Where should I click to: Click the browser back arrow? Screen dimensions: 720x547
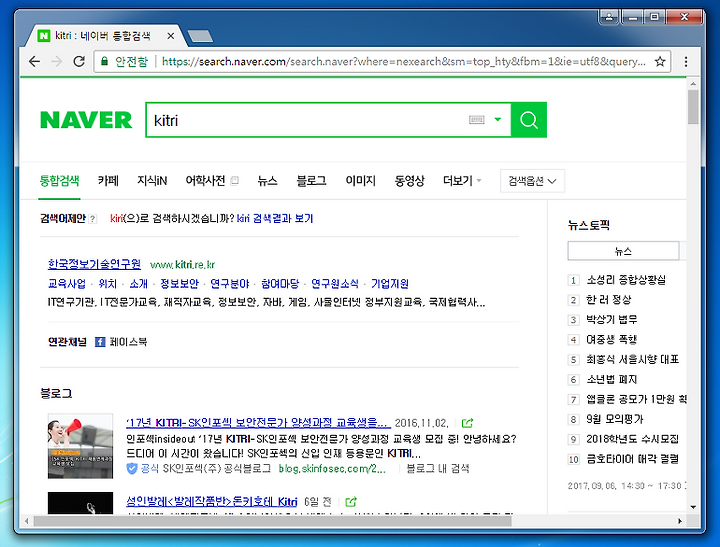tap(34, 61)
